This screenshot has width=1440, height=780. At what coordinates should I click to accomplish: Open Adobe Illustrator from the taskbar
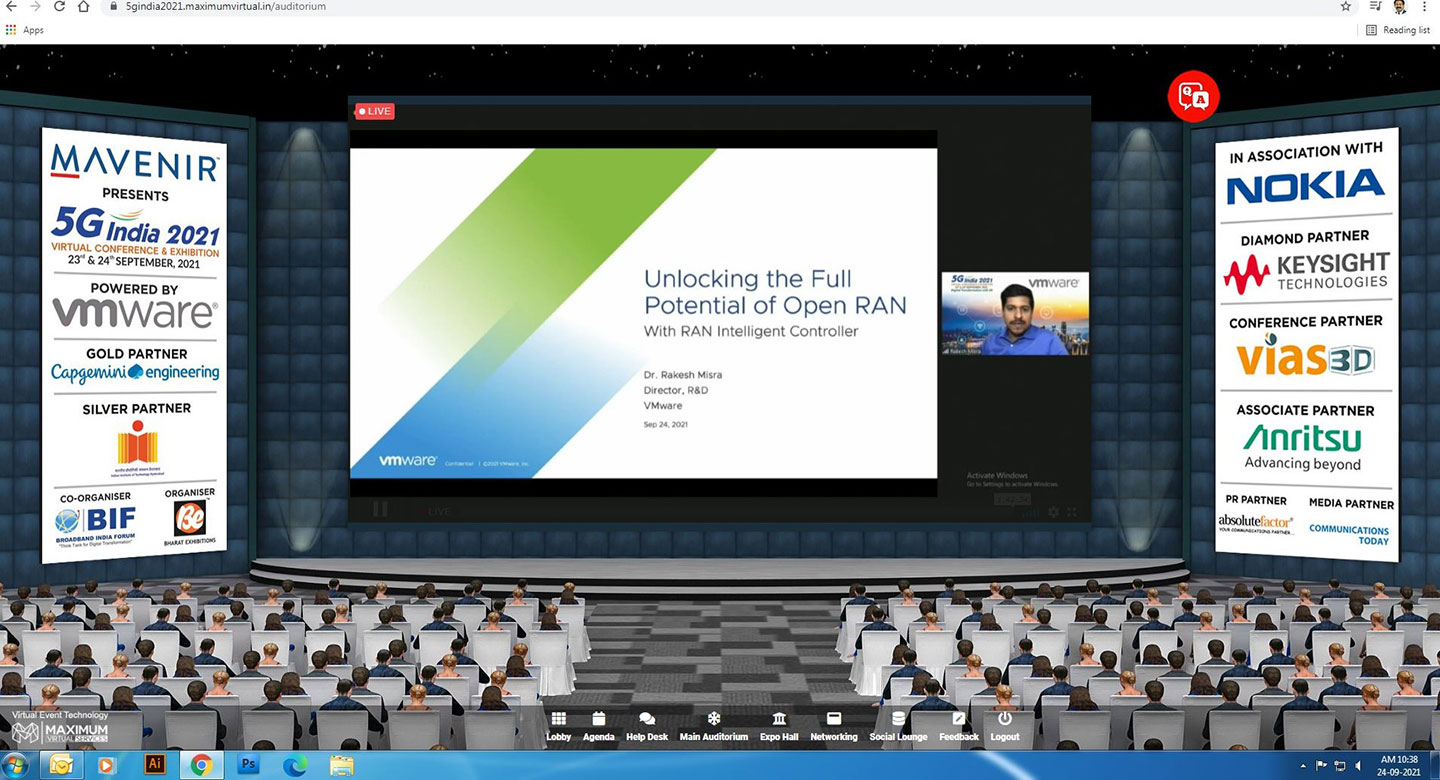[x=154, y=765]
